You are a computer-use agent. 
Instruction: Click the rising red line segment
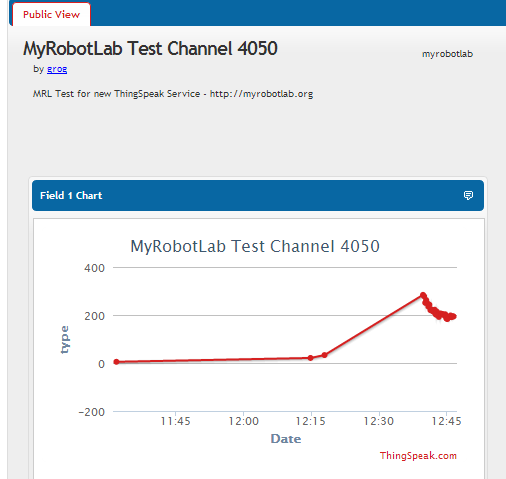(x=374, y=325)
